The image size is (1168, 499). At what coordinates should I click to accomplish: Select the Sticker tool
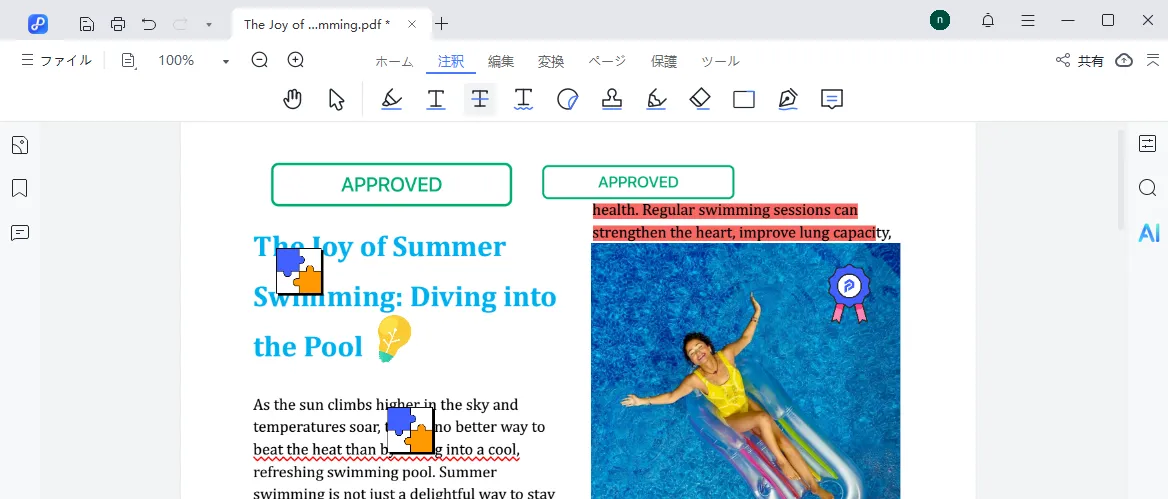(568, 99)
